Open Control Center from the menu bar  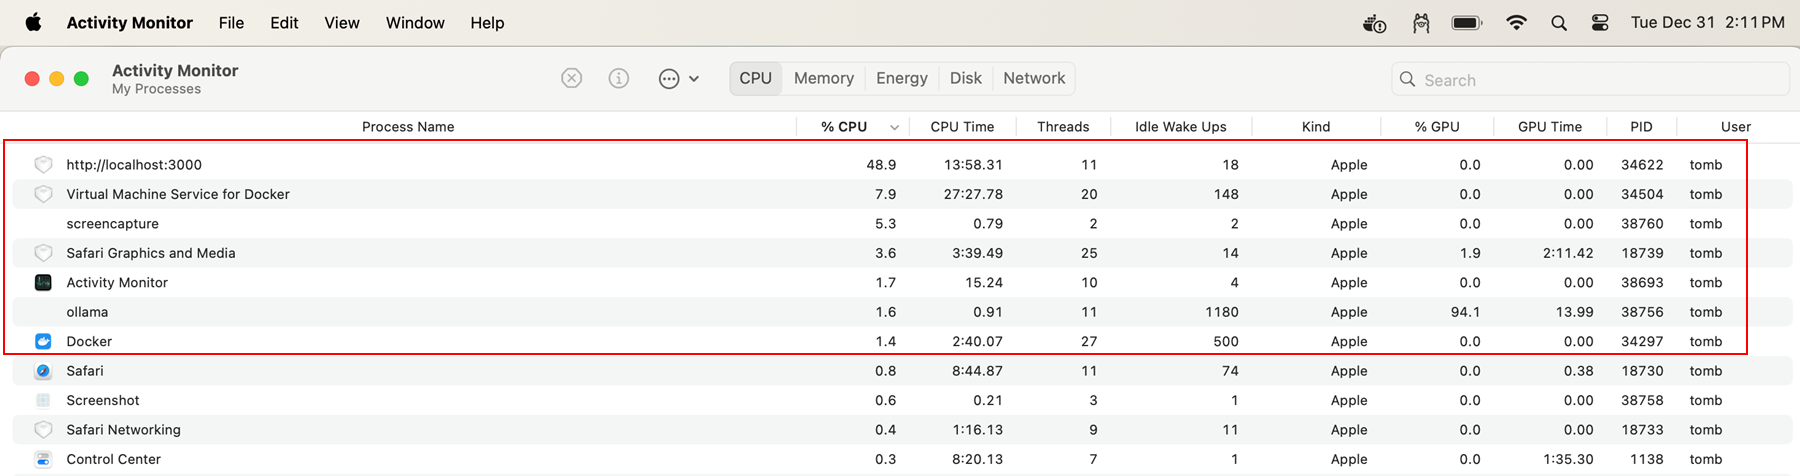tap(1600, 23)
